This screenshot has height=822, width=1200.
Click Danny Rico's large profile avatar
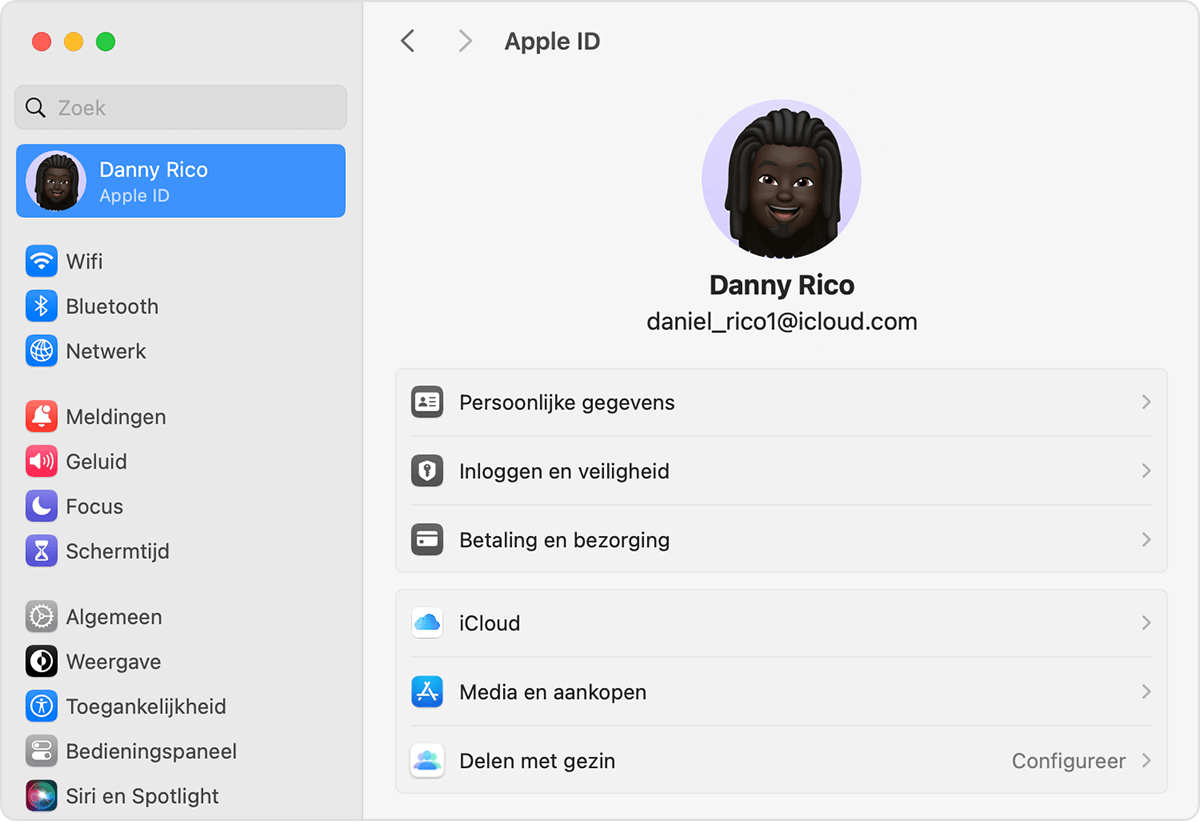click(x=781, y=179)
